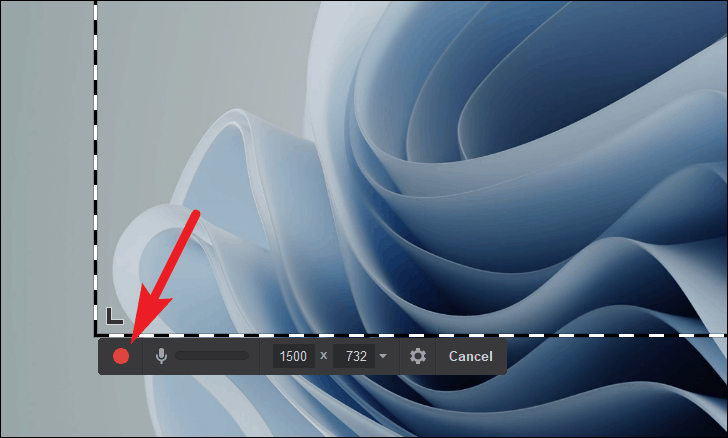Select the height field showing 732

pos(356,356)
